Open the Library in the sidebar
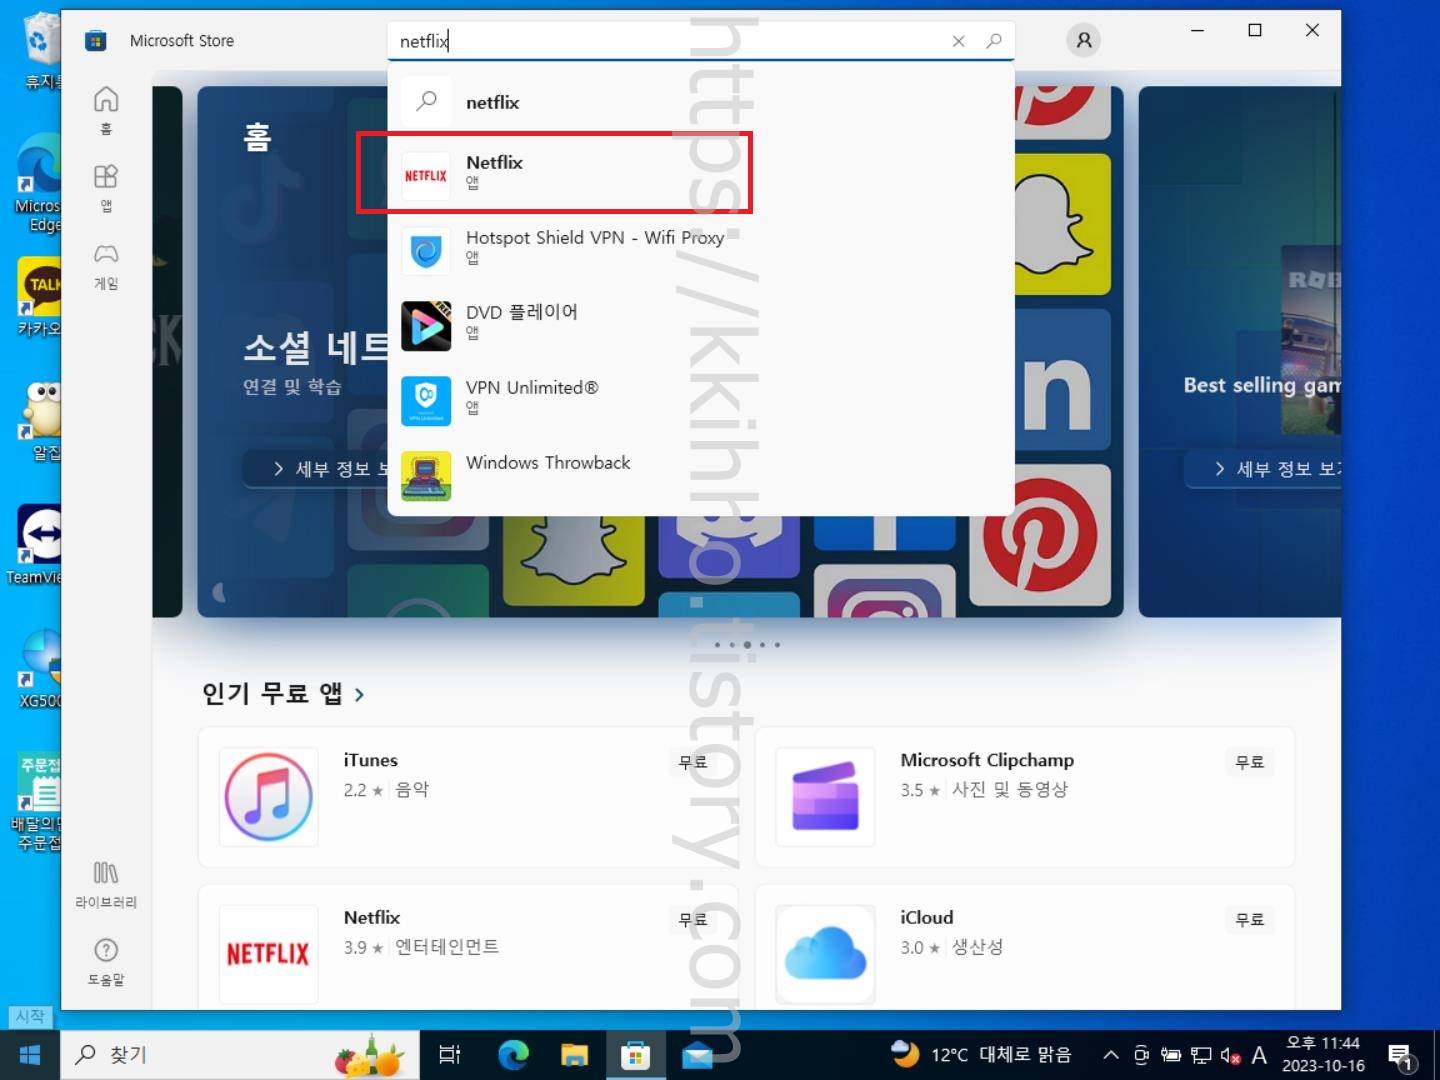Viewport: 1440px width, 1080px height. [106, 885]
